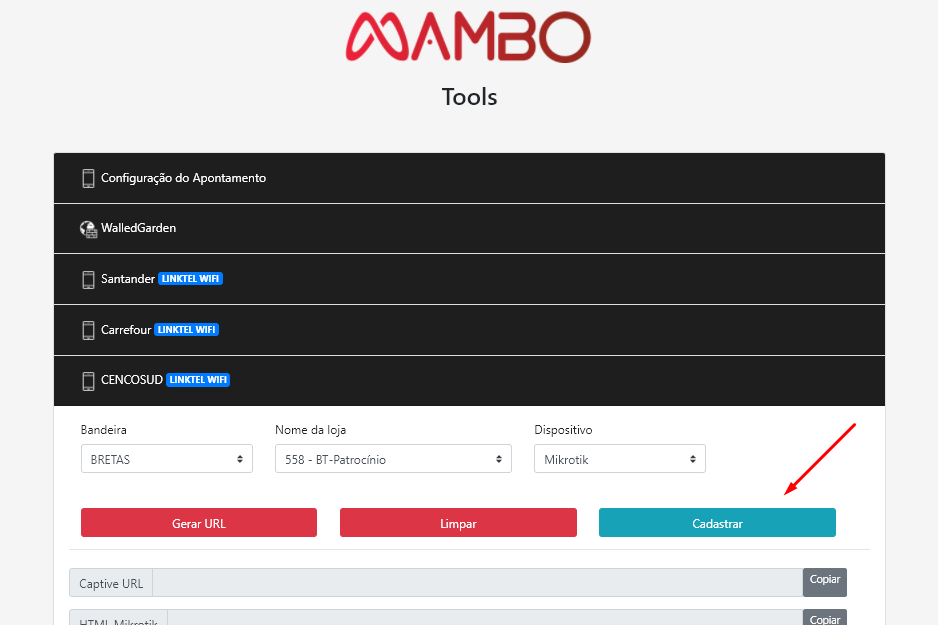The image size is (938, 625).
Task: Click the LINKTEL WIFI badge next to Carrefour
Action: click(187, 330)
